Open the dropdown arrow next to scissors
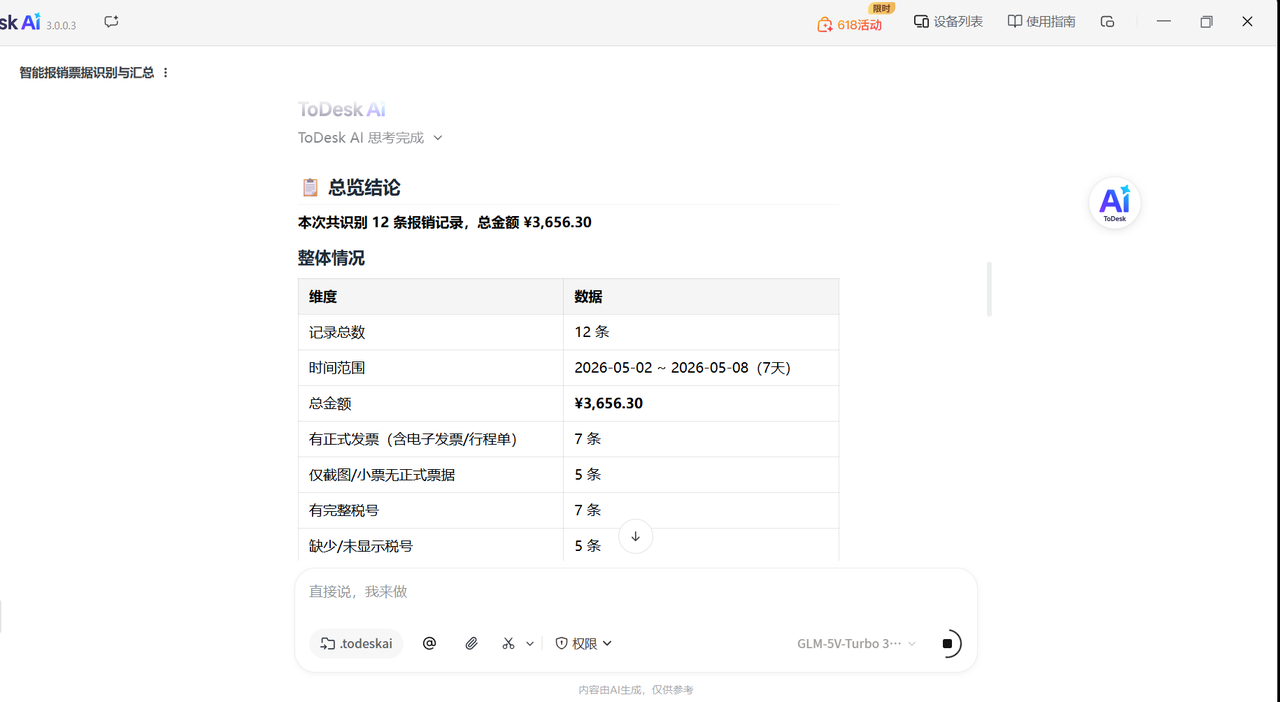 (x=530, y=644)
